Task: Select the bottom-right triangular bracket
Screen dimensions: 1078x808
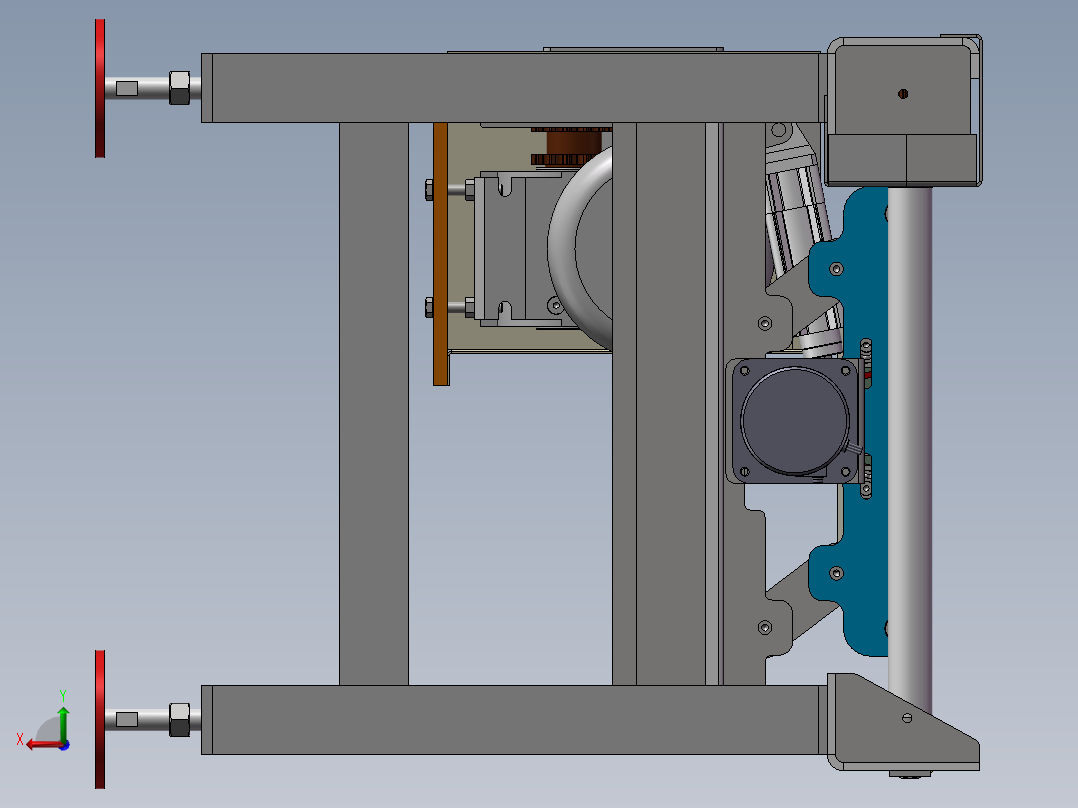Action: pyautogui.click(x=903, y=722)
